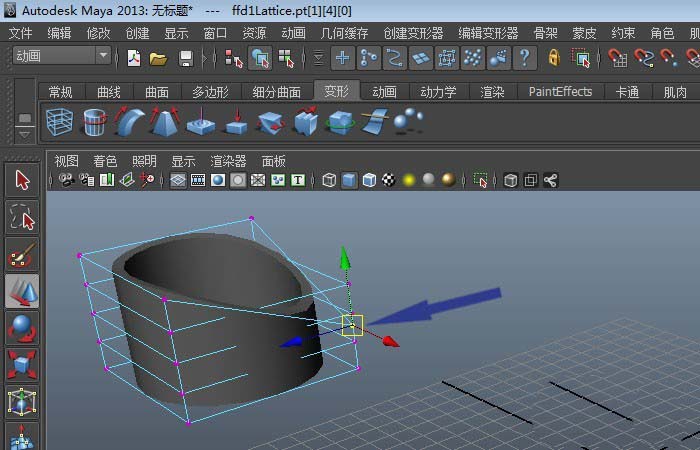
Task: Open the 创建变形器 menu
Action: 413,33
